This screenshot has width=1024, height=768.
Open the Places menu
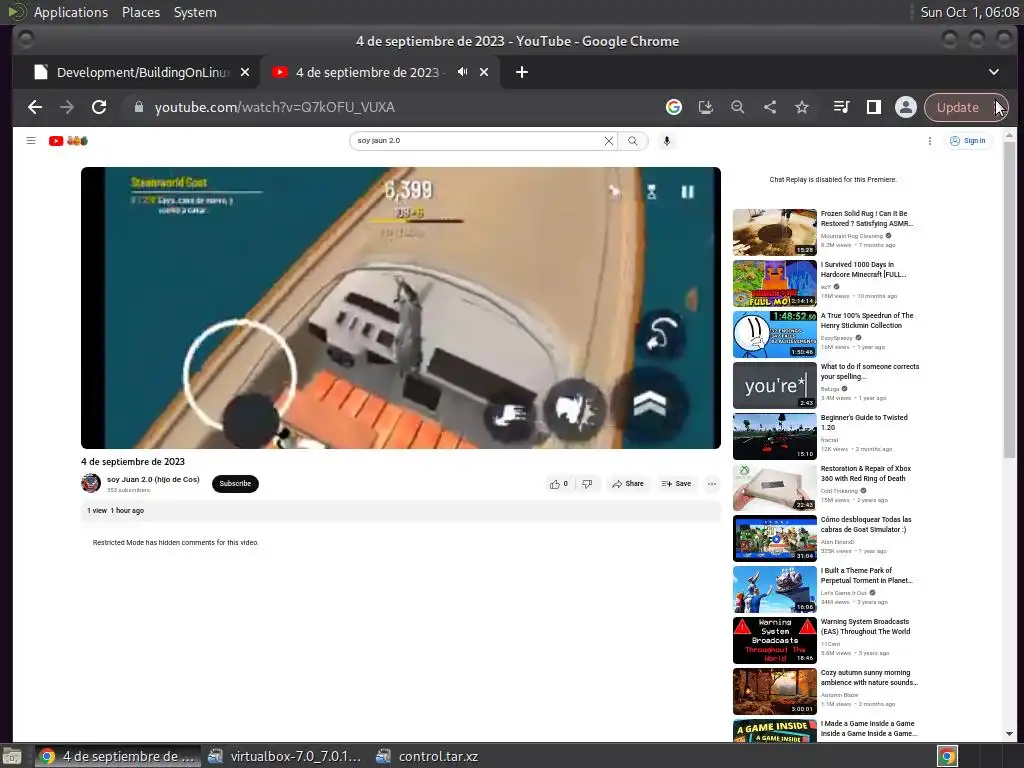click(141, 12)
